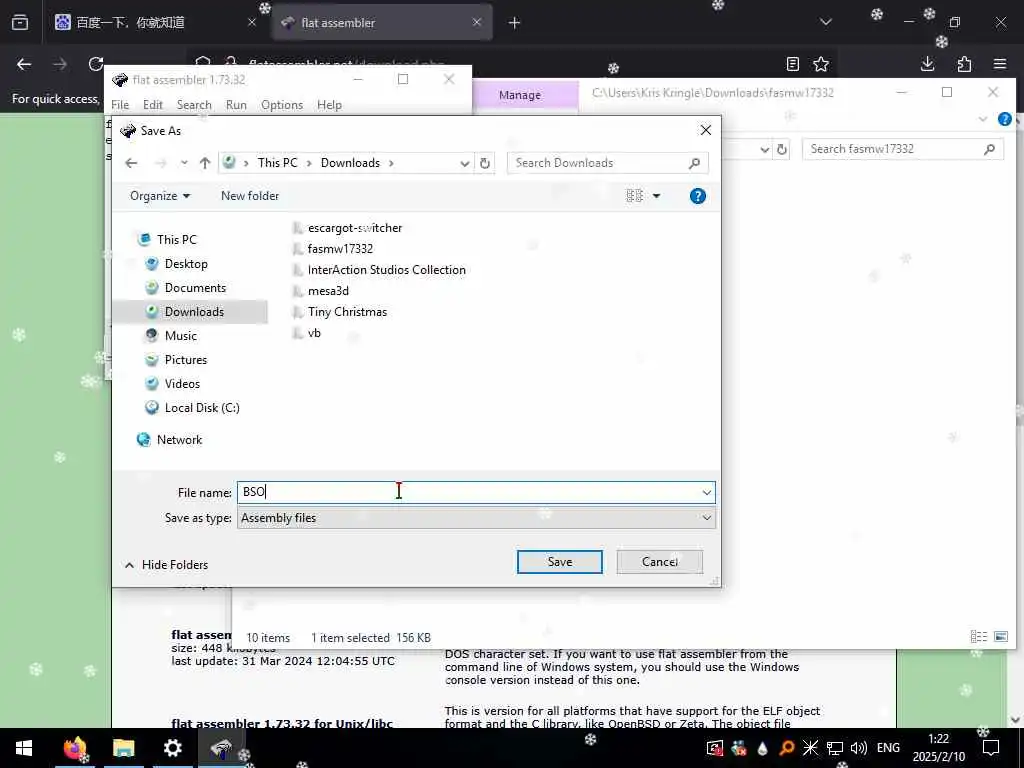Image resolution: width=1024 pixels, height=768 pixels.
Task: Open the Windows Start menu
Action: click(x=24, y=748)
